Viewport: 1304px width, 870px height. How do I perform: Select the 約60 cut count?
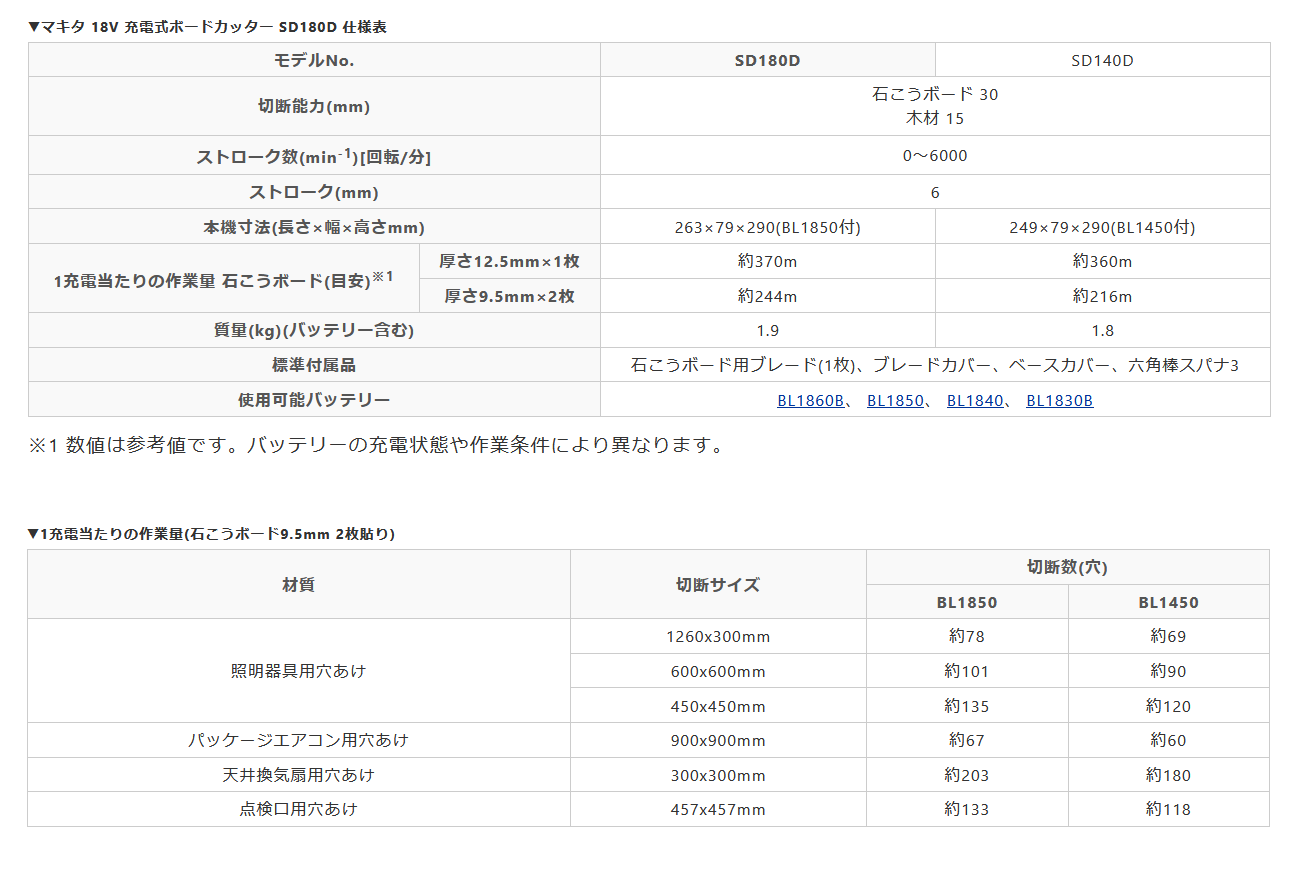tap(1168, 740)
